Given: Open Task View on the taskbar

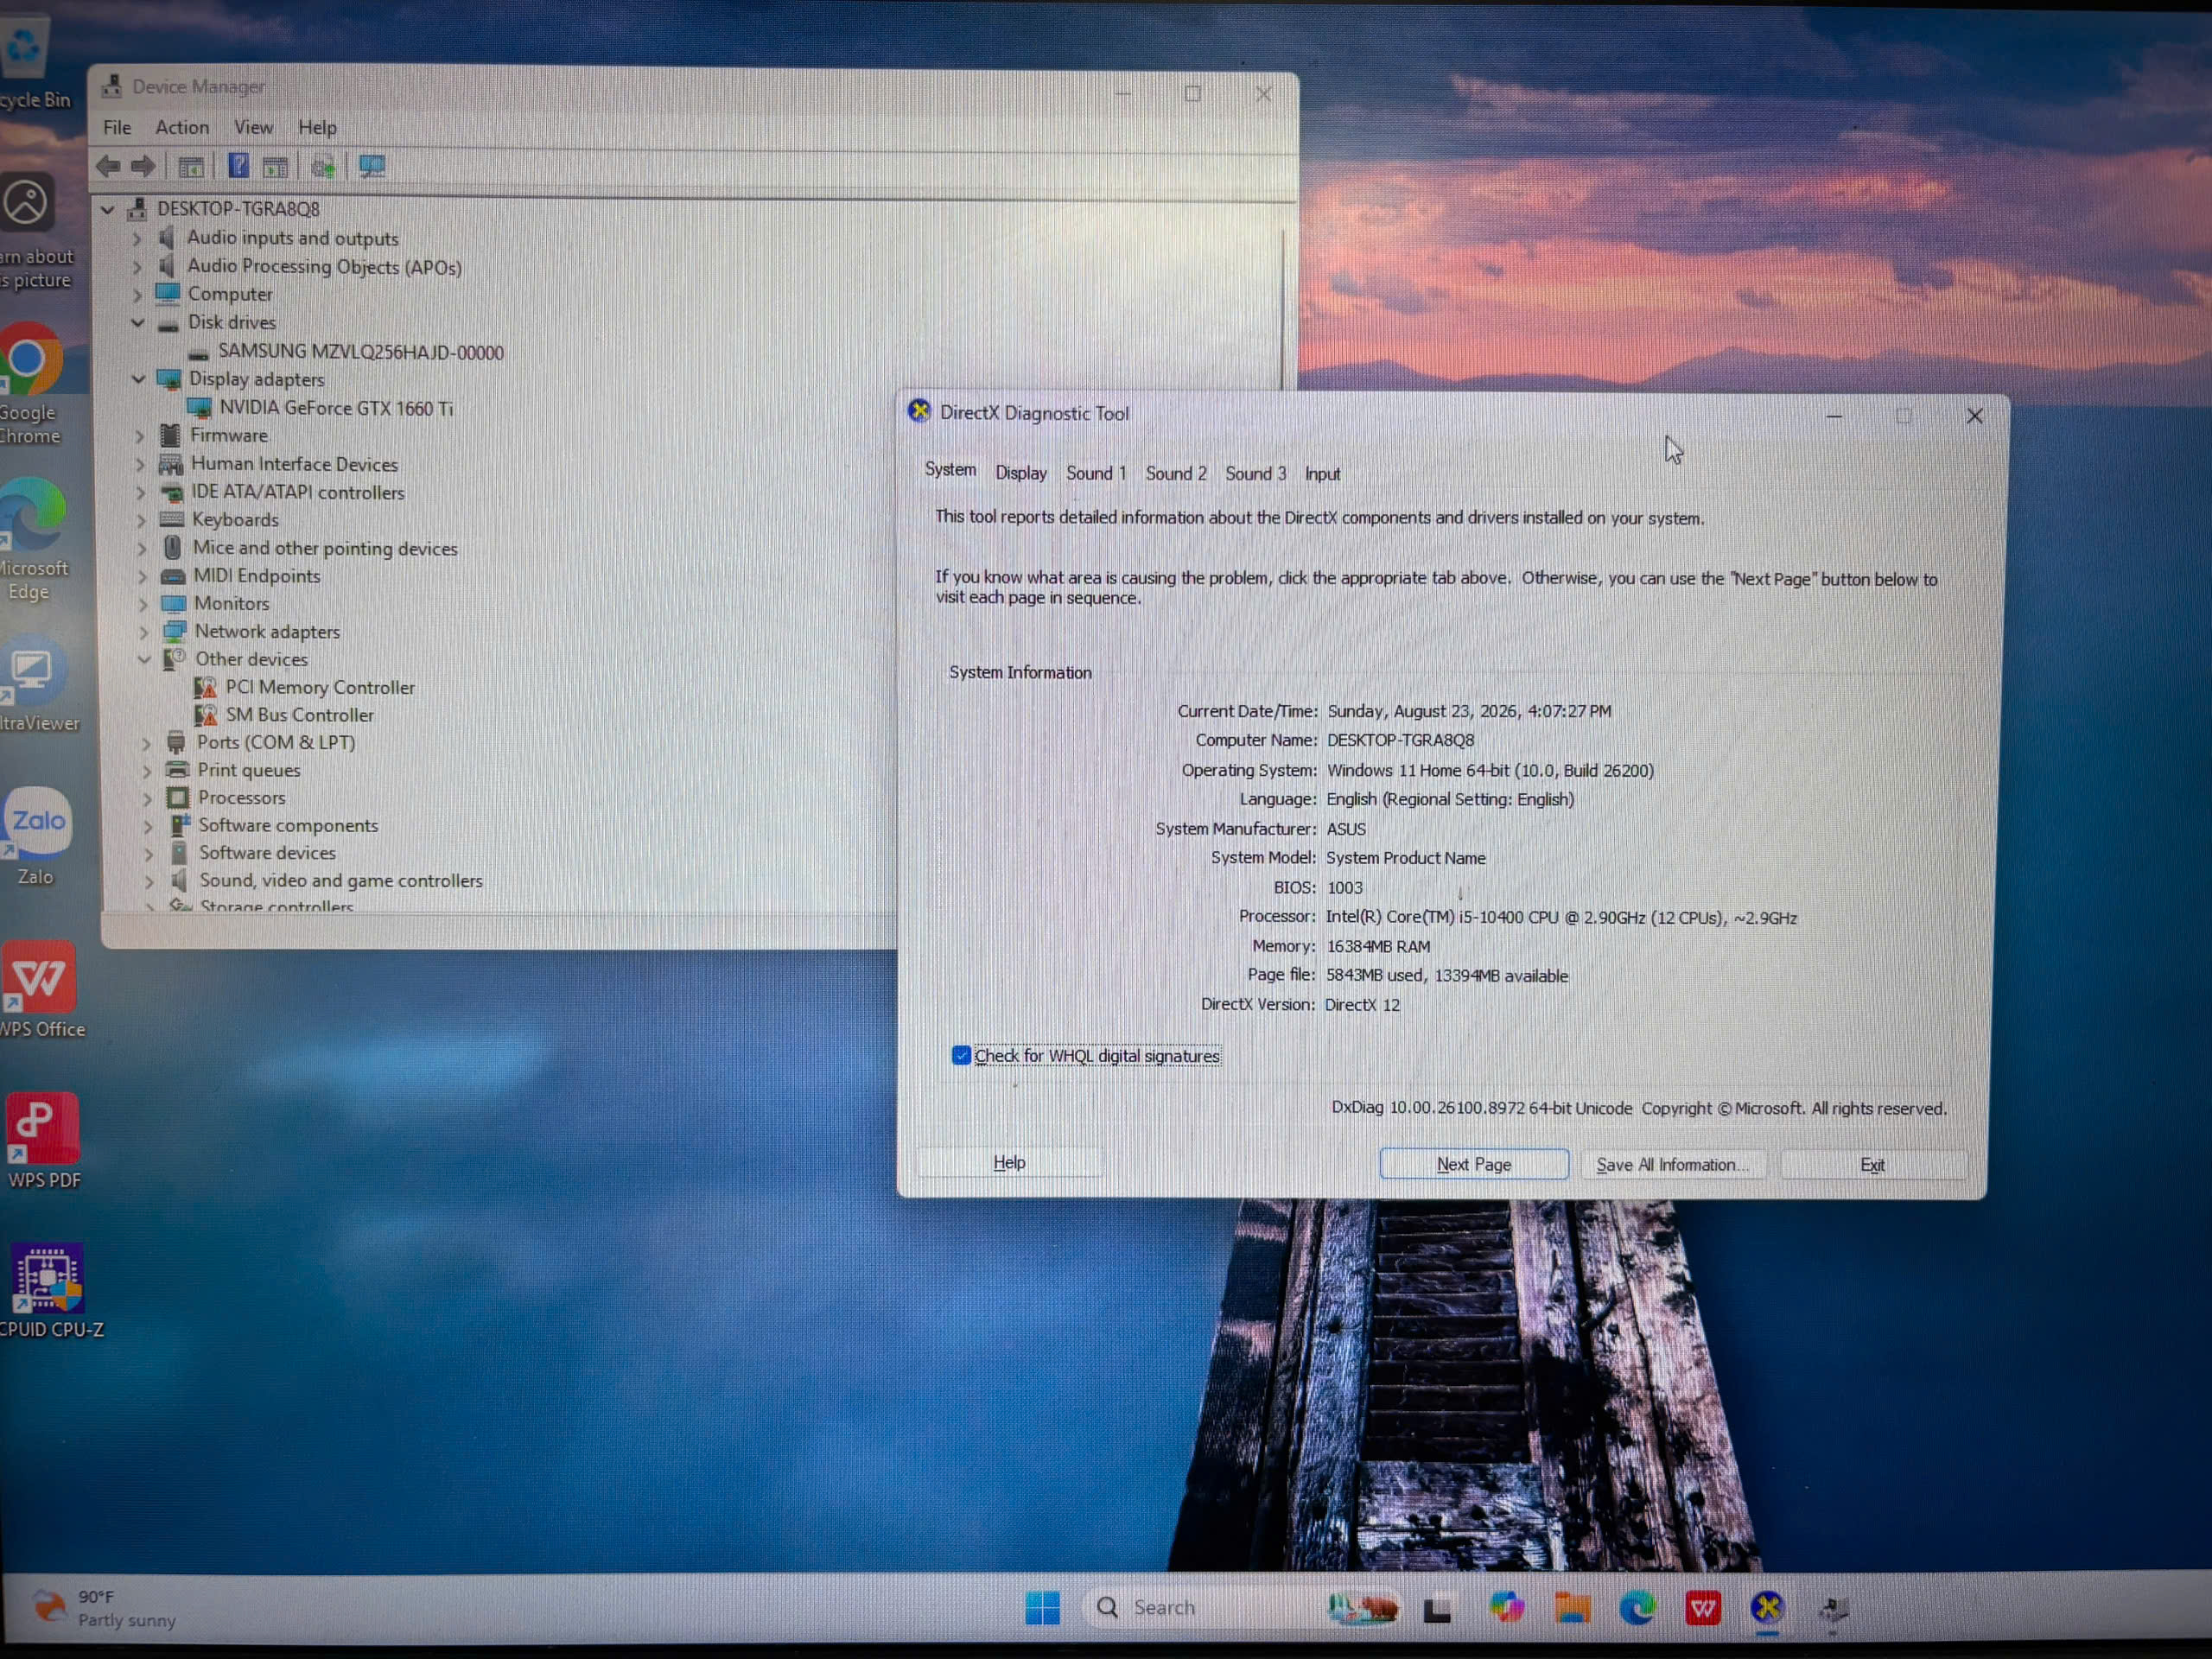Looking at the screenshot, I should [x=1437, y=1609].
